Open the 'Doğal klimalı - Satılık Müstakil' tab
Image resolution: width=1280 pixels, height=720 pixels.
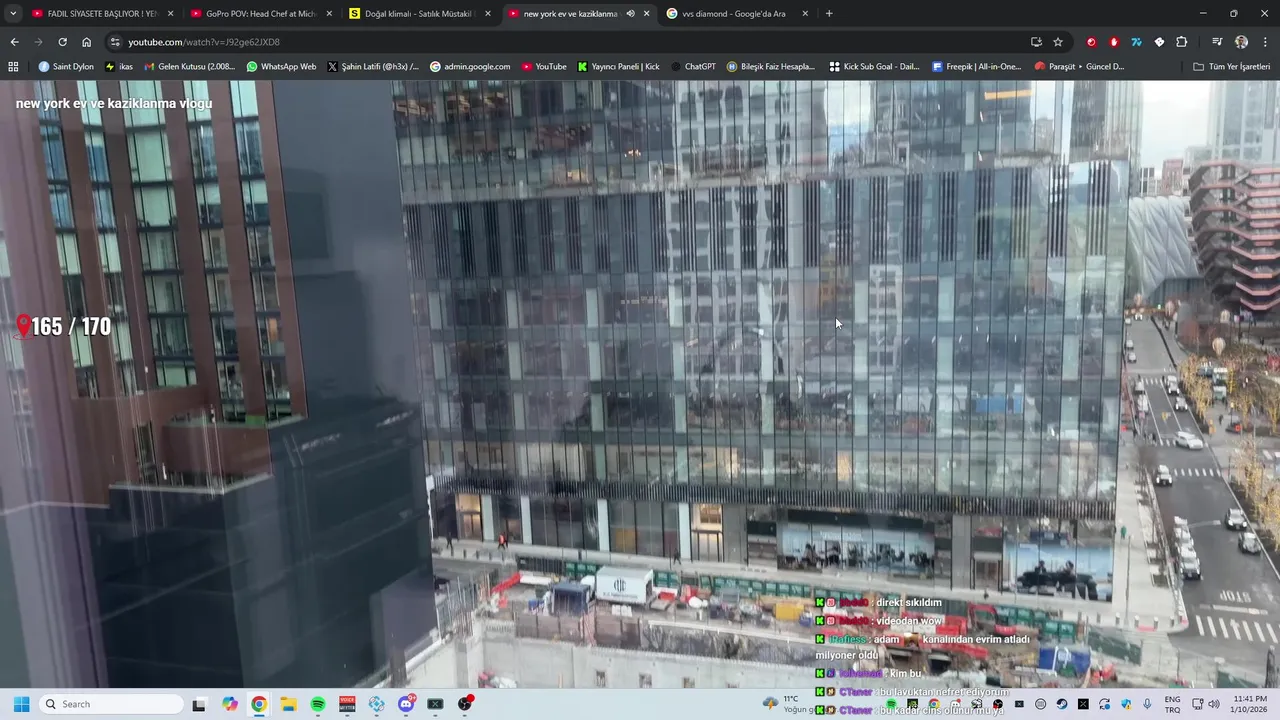418,14
